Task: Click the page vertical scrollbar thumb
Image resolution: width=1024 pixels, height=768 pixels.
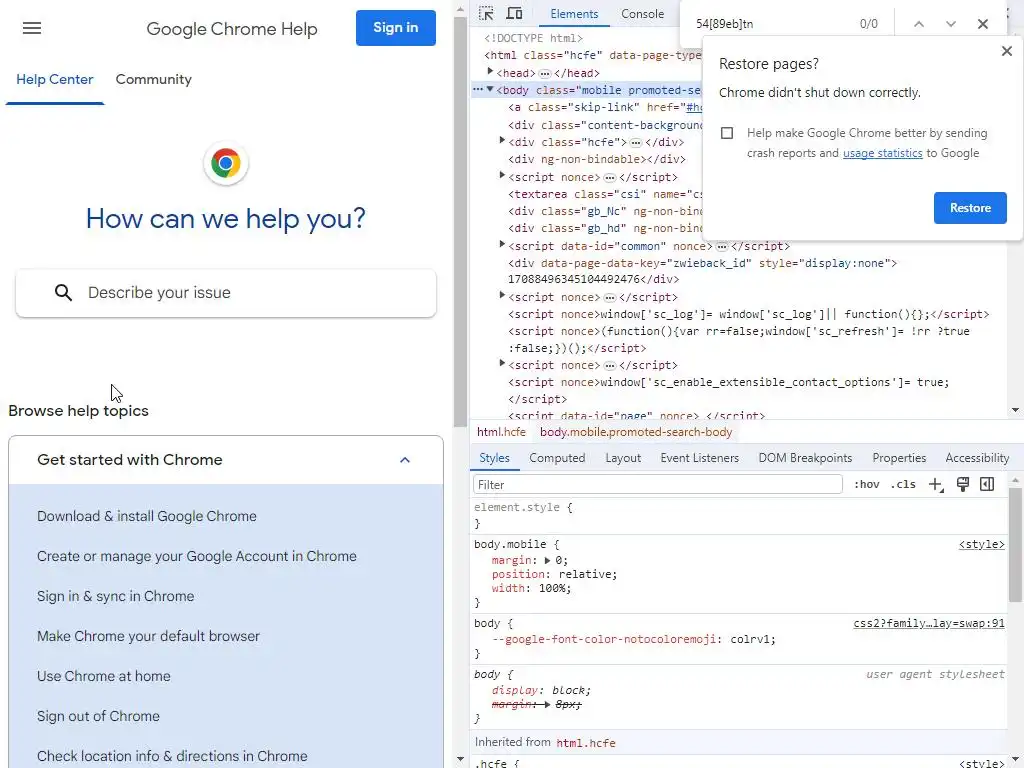Action: click(460, 222)
